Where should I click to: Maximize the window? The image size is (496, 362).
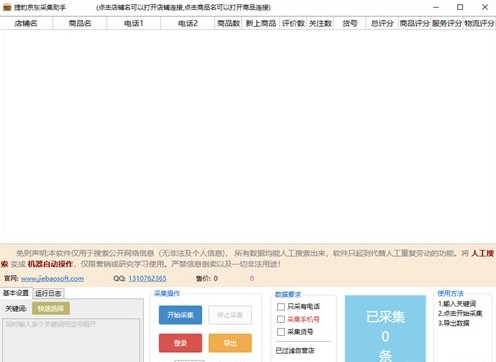(x=460, y=7)
